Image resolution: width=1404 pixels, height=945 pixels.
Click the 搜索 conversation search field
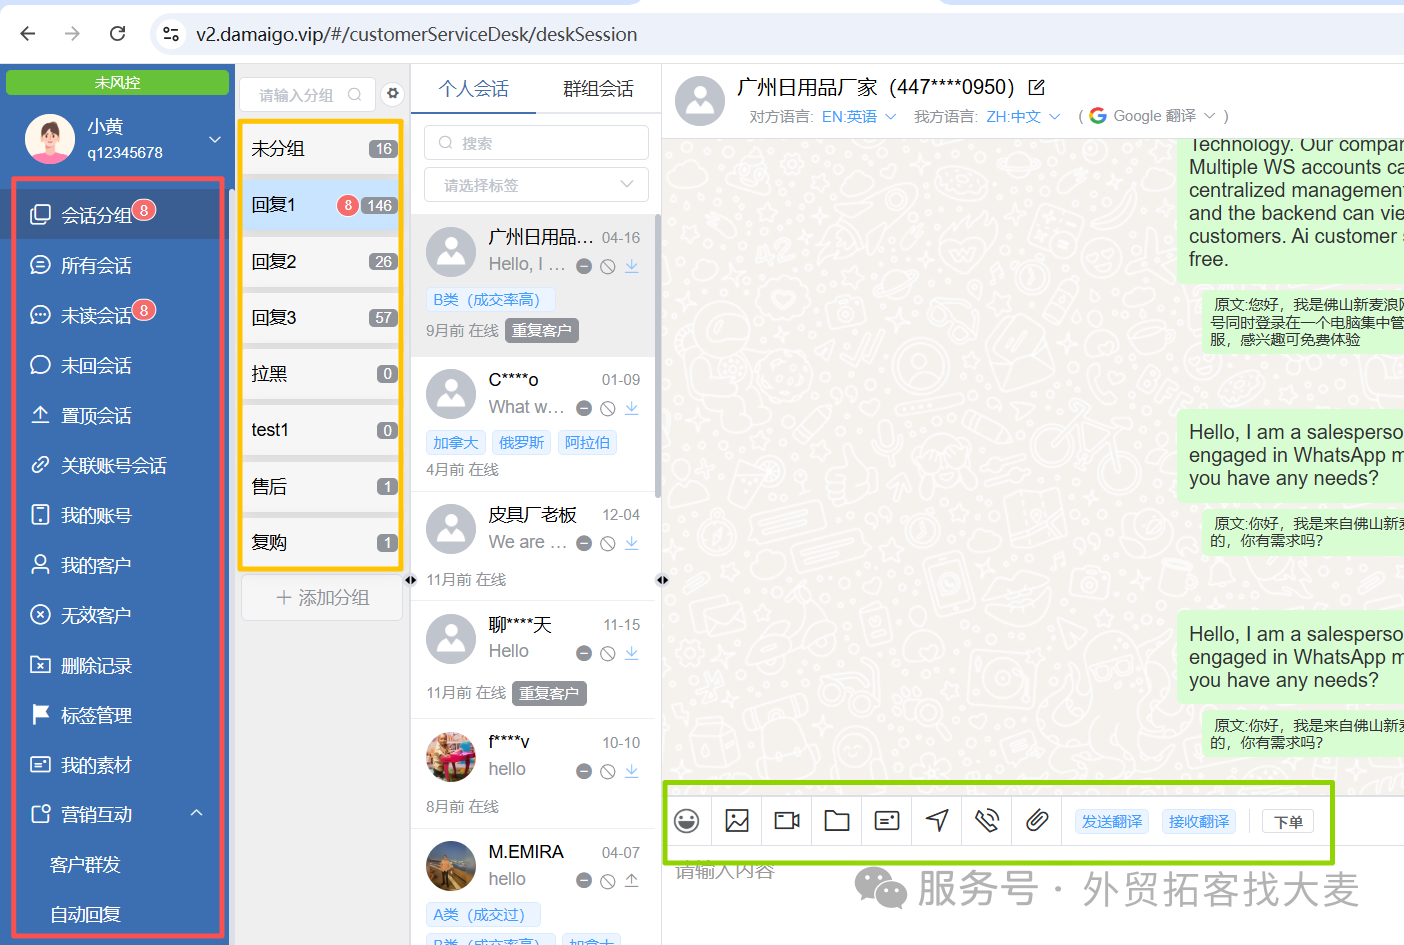[536, 143]
